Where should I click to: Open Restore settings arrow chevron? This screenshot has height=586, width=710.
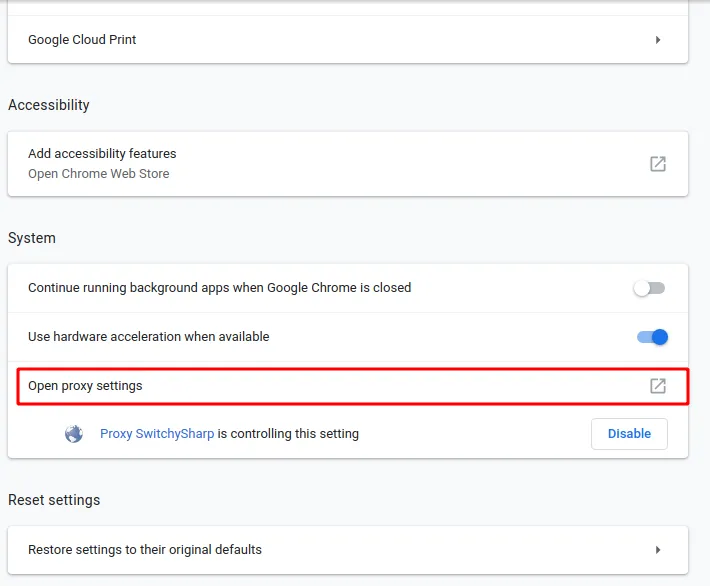658,550
